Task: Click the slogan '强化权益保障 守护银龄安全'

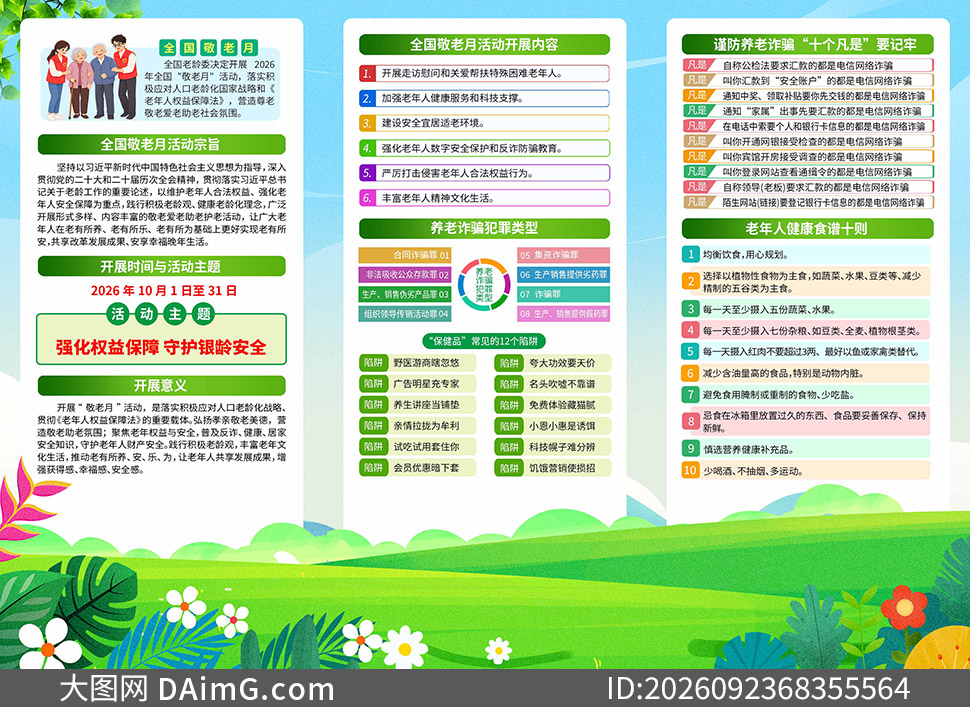Action: [x=161, y=347]
